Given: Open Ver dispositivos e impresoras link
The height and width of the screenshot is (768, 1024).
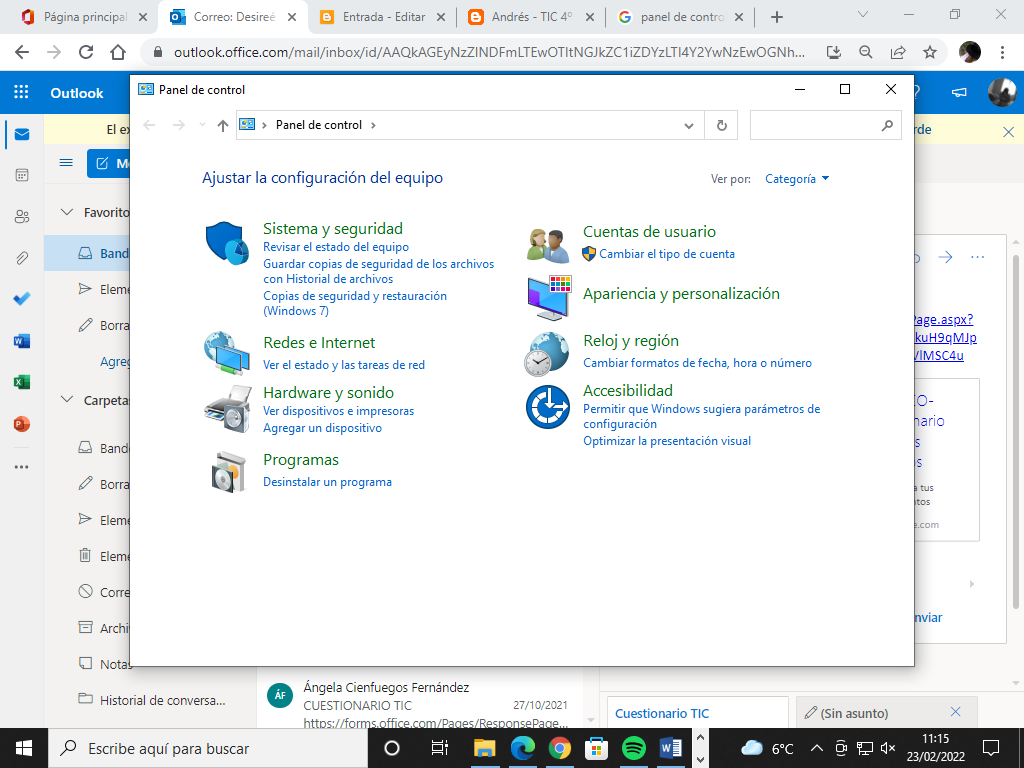Looking at the screenshot, I should [338, 411].
